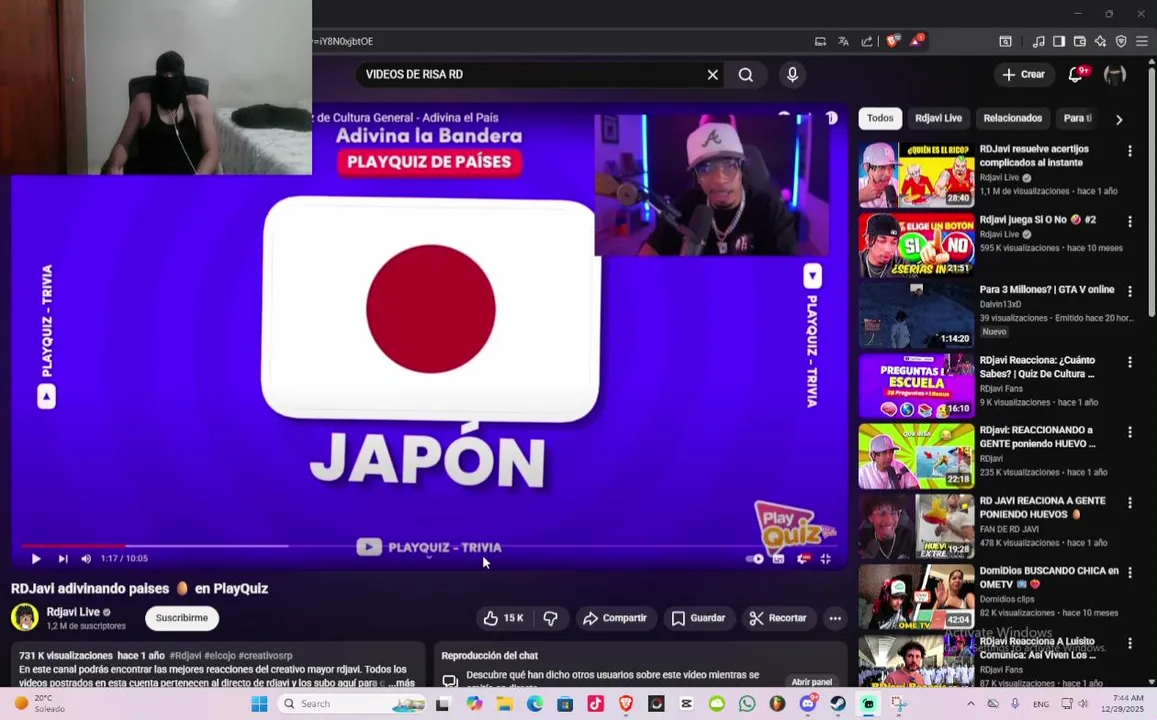Dislike the video with thumbs down

(550, 618)
